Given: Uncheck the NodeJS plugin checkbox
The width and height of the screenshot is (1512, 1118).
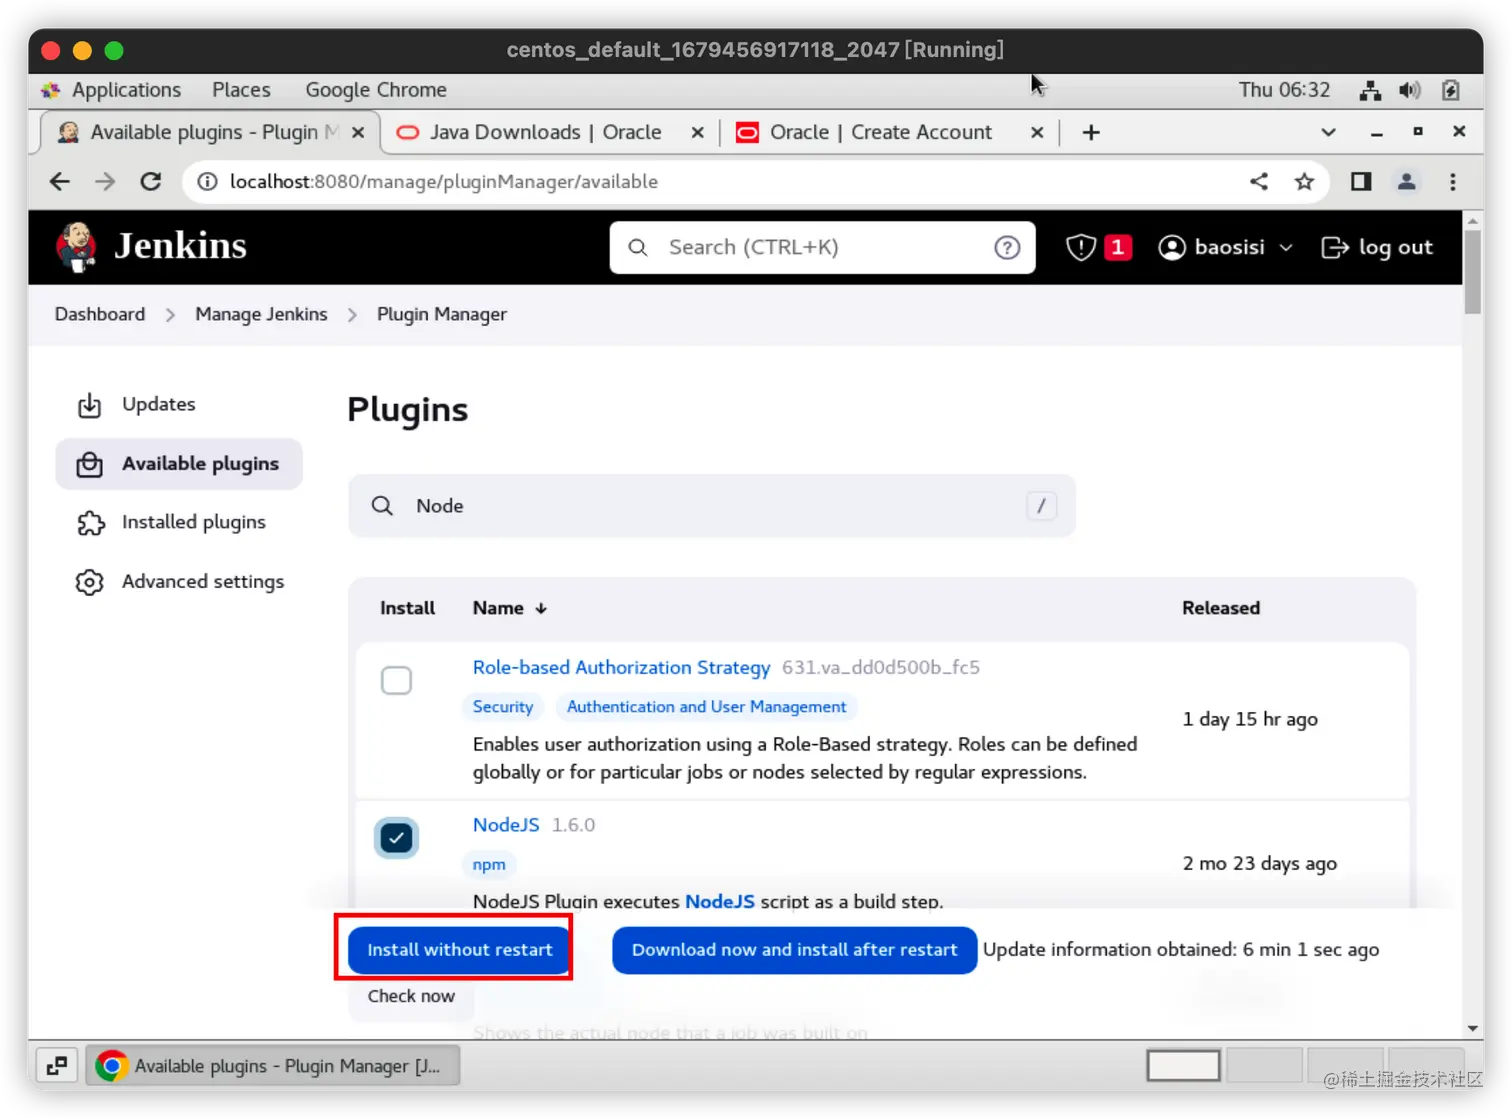Looking at the screenshot, I should [x=396, y=838].
